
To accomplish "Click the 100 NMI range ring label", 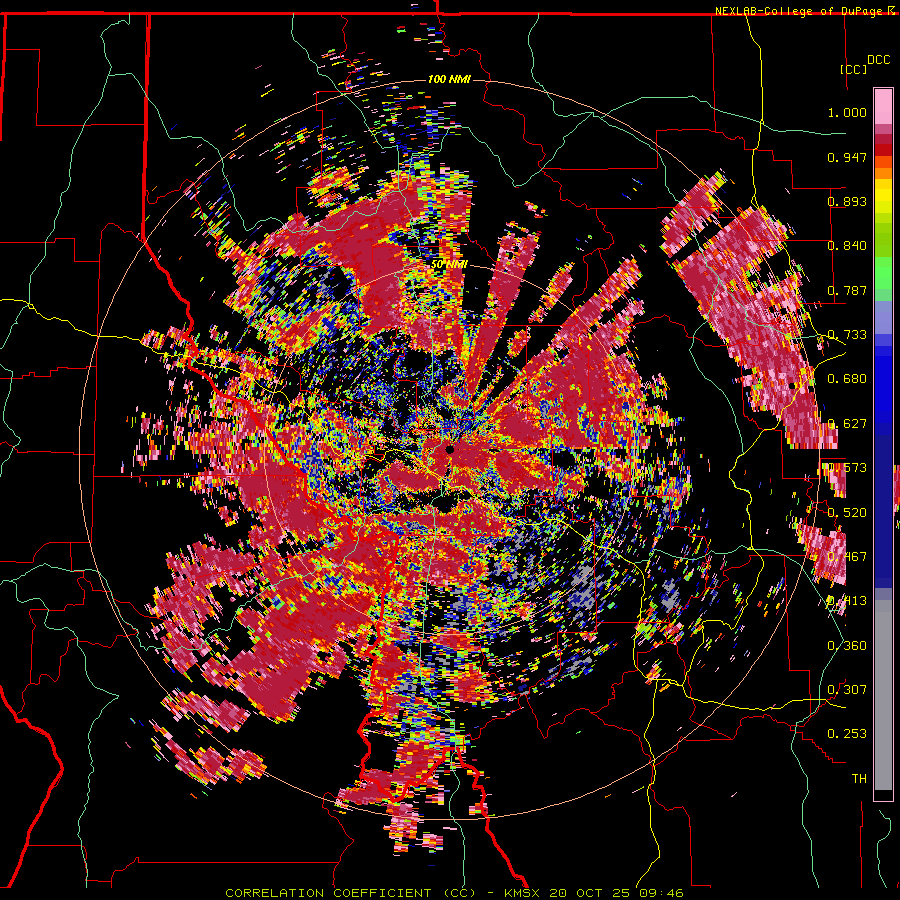I will tap(449, 79).
